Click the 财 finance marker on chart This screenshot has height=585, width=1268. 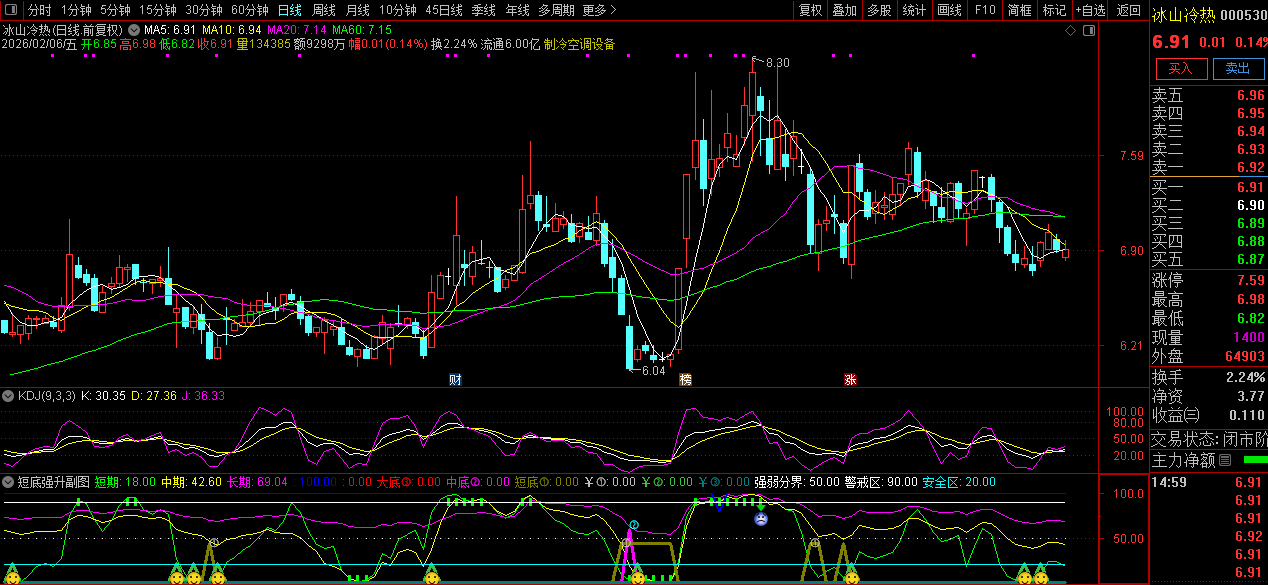click(456, 380)
